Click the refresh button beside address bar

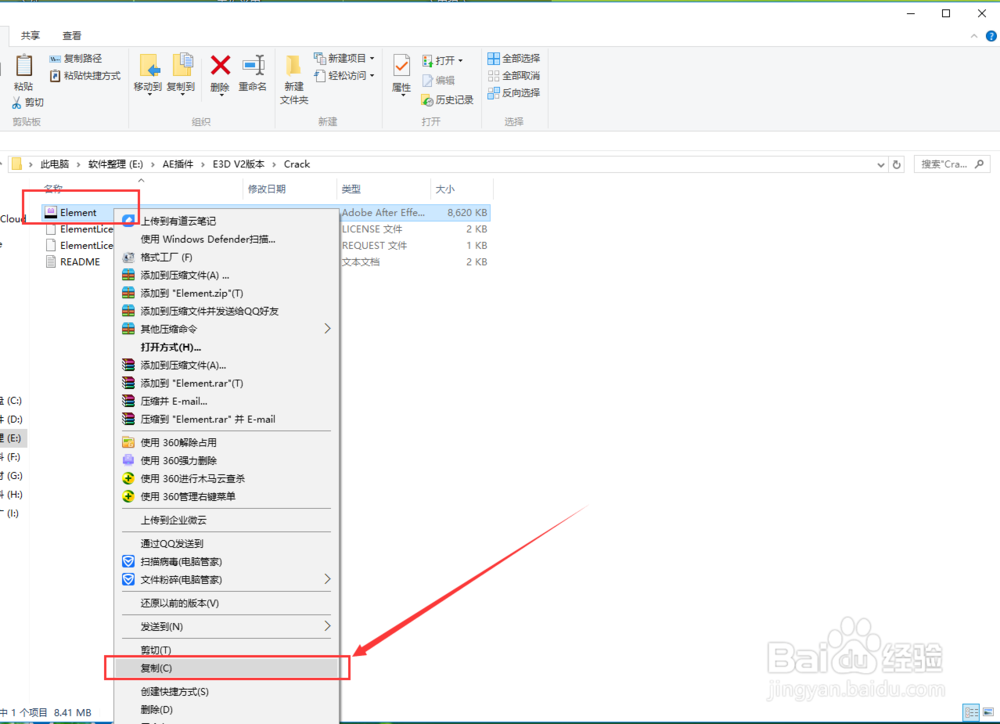tap(897, 165)
